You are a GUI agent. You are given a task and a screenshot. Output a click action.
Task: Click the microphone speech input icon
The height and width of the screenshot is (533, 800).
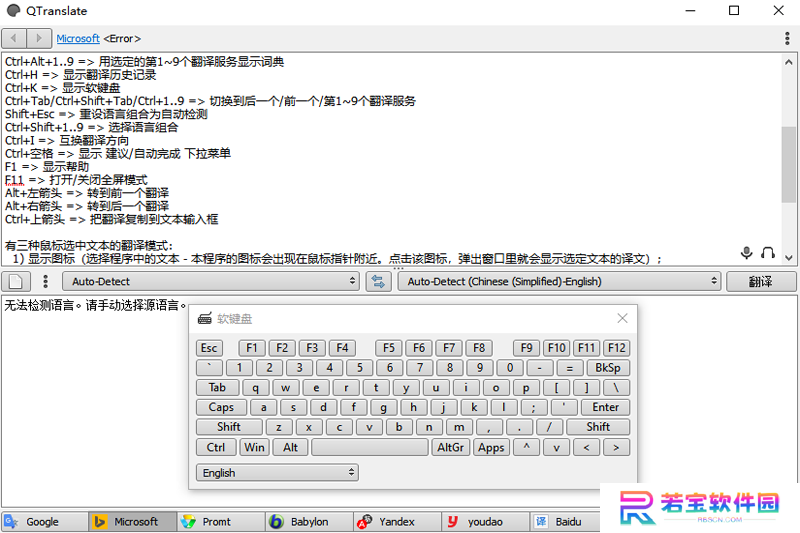coord(746,252)
